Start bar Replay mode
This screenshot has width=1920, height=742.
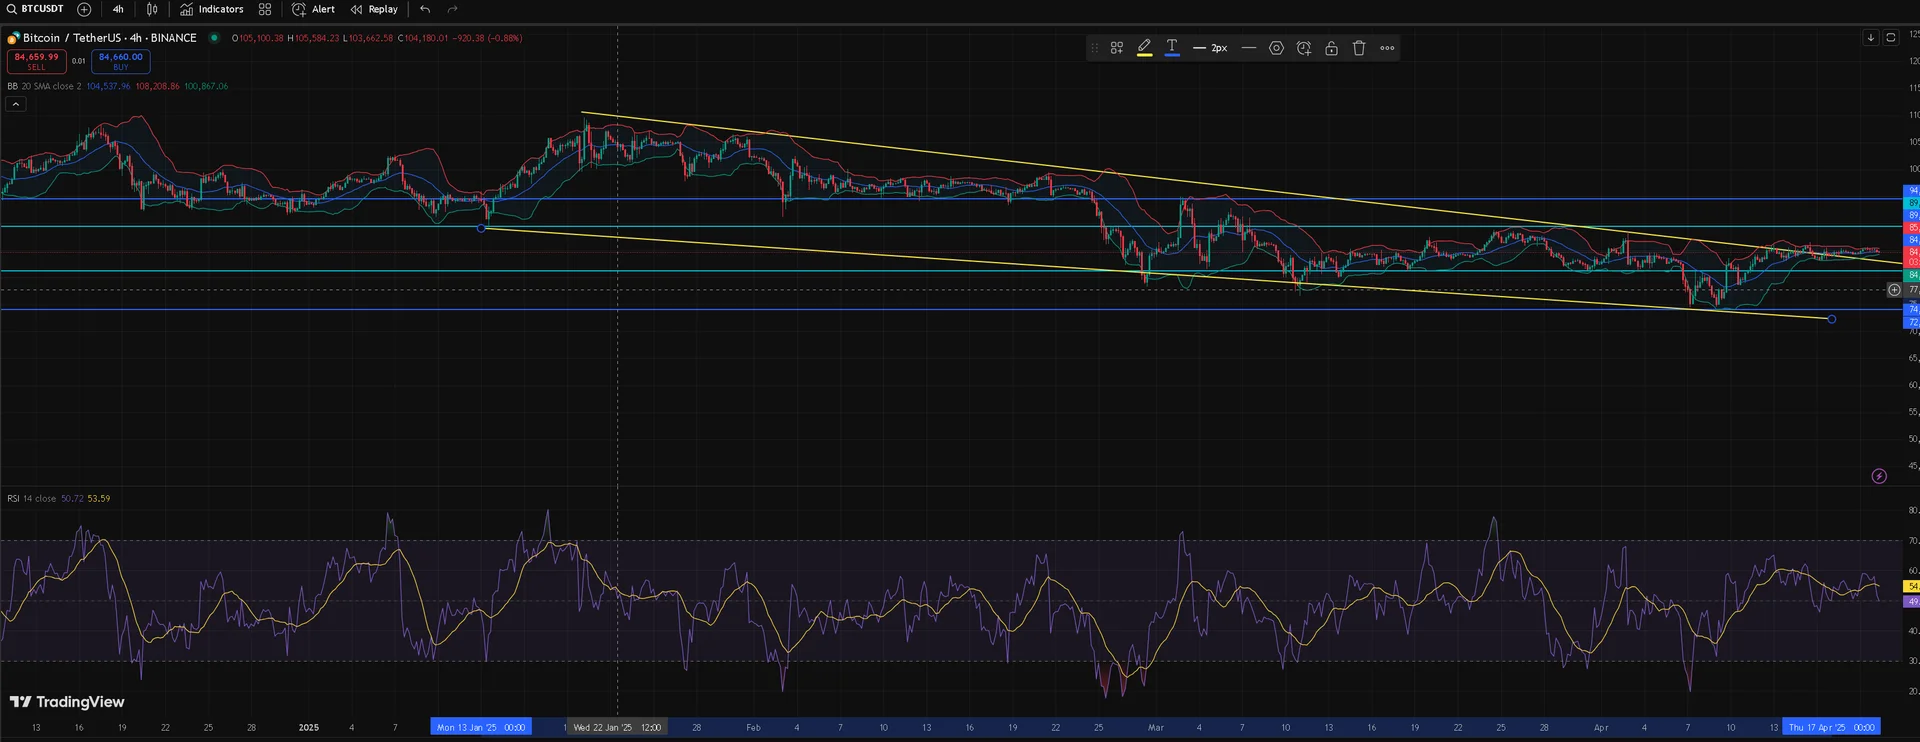pyautogui.click(x=374, y=10)
